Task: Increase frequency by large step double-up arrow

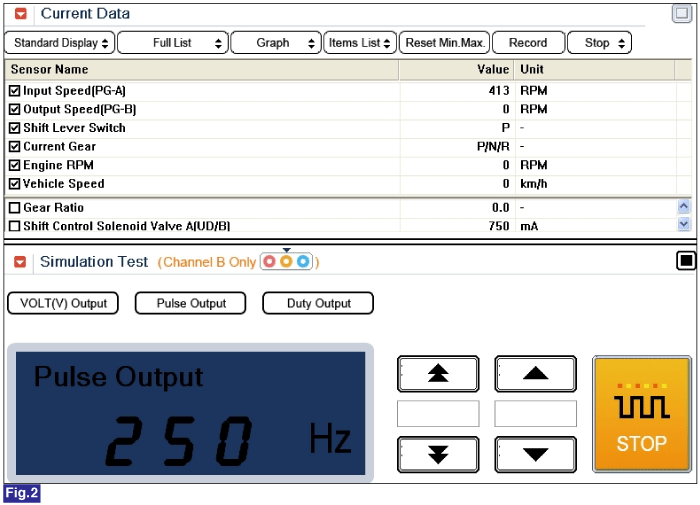Action: [438, 374]
